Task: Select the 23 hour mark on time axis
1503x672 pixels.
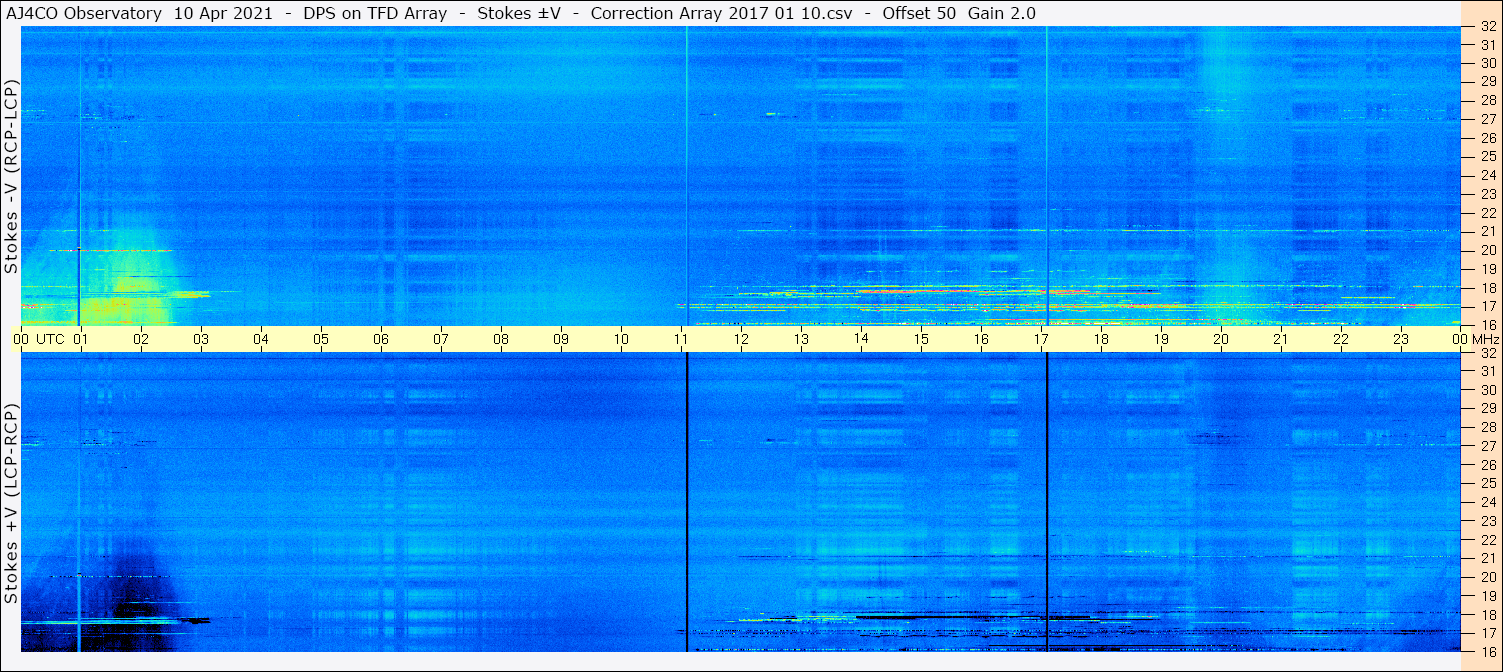Action: pyautogui.click(x=1401, y=339)
